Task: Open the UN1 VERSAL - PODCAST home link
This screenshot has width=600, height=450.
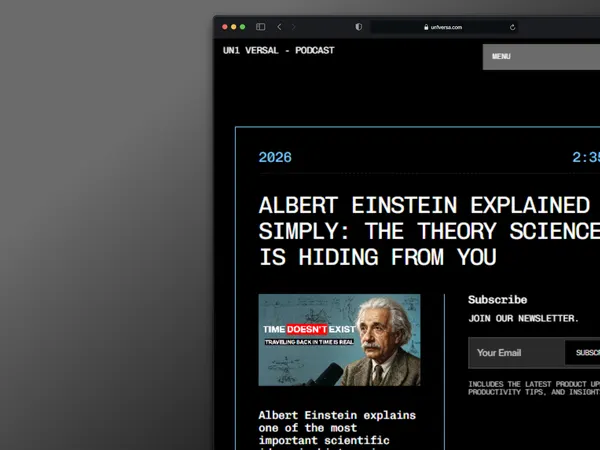Action: [x=279, y=51]
